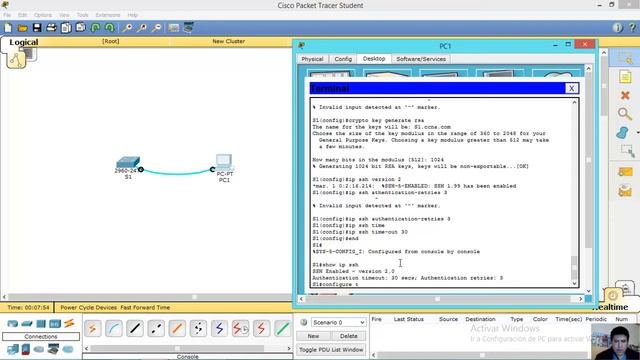Switch to the Physical tab in PC1

pos(312,59)
